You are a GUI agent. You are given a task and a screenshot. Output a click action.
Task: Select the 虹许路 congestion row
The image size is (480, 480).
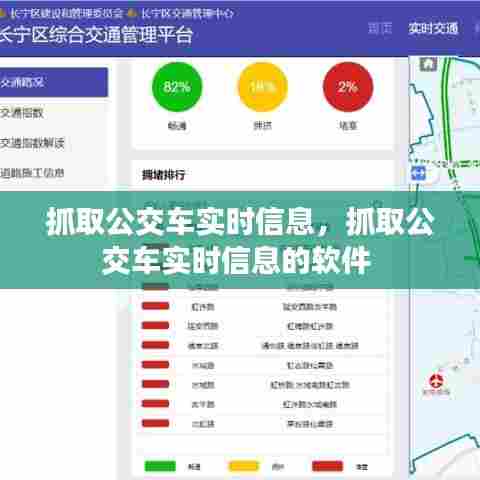click(262, 307)
